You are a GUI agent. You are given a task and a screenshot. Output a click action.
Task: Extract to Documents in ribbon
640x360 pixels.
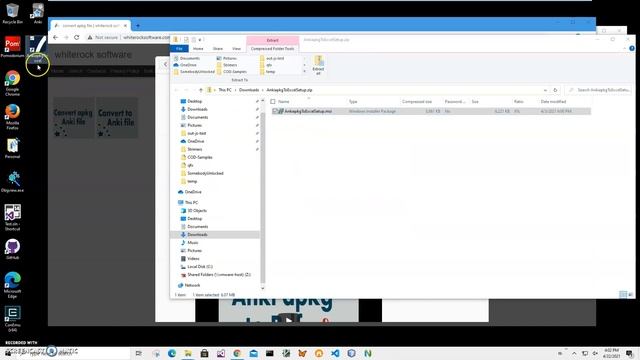point(187,58)
